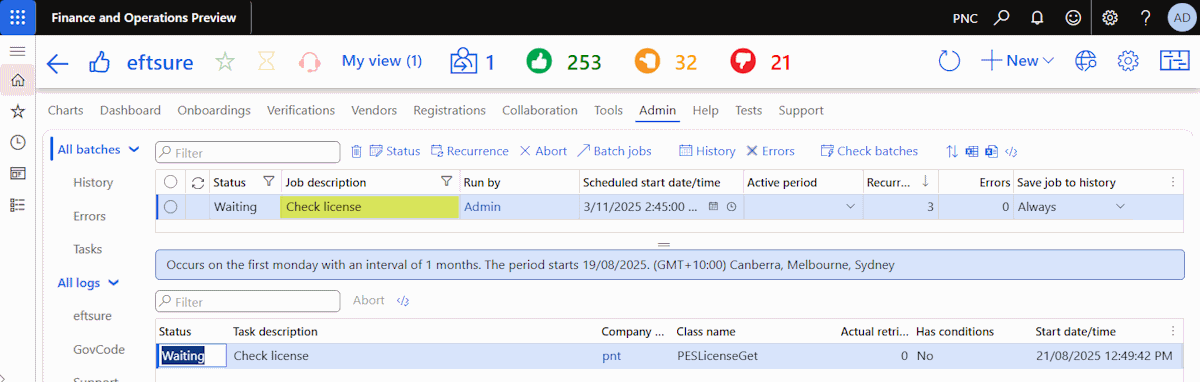Image resolution: width=1200 pixels, height=382 pixels.
Task: Expand the New dropdown button
Action: tap(1018, 61)
